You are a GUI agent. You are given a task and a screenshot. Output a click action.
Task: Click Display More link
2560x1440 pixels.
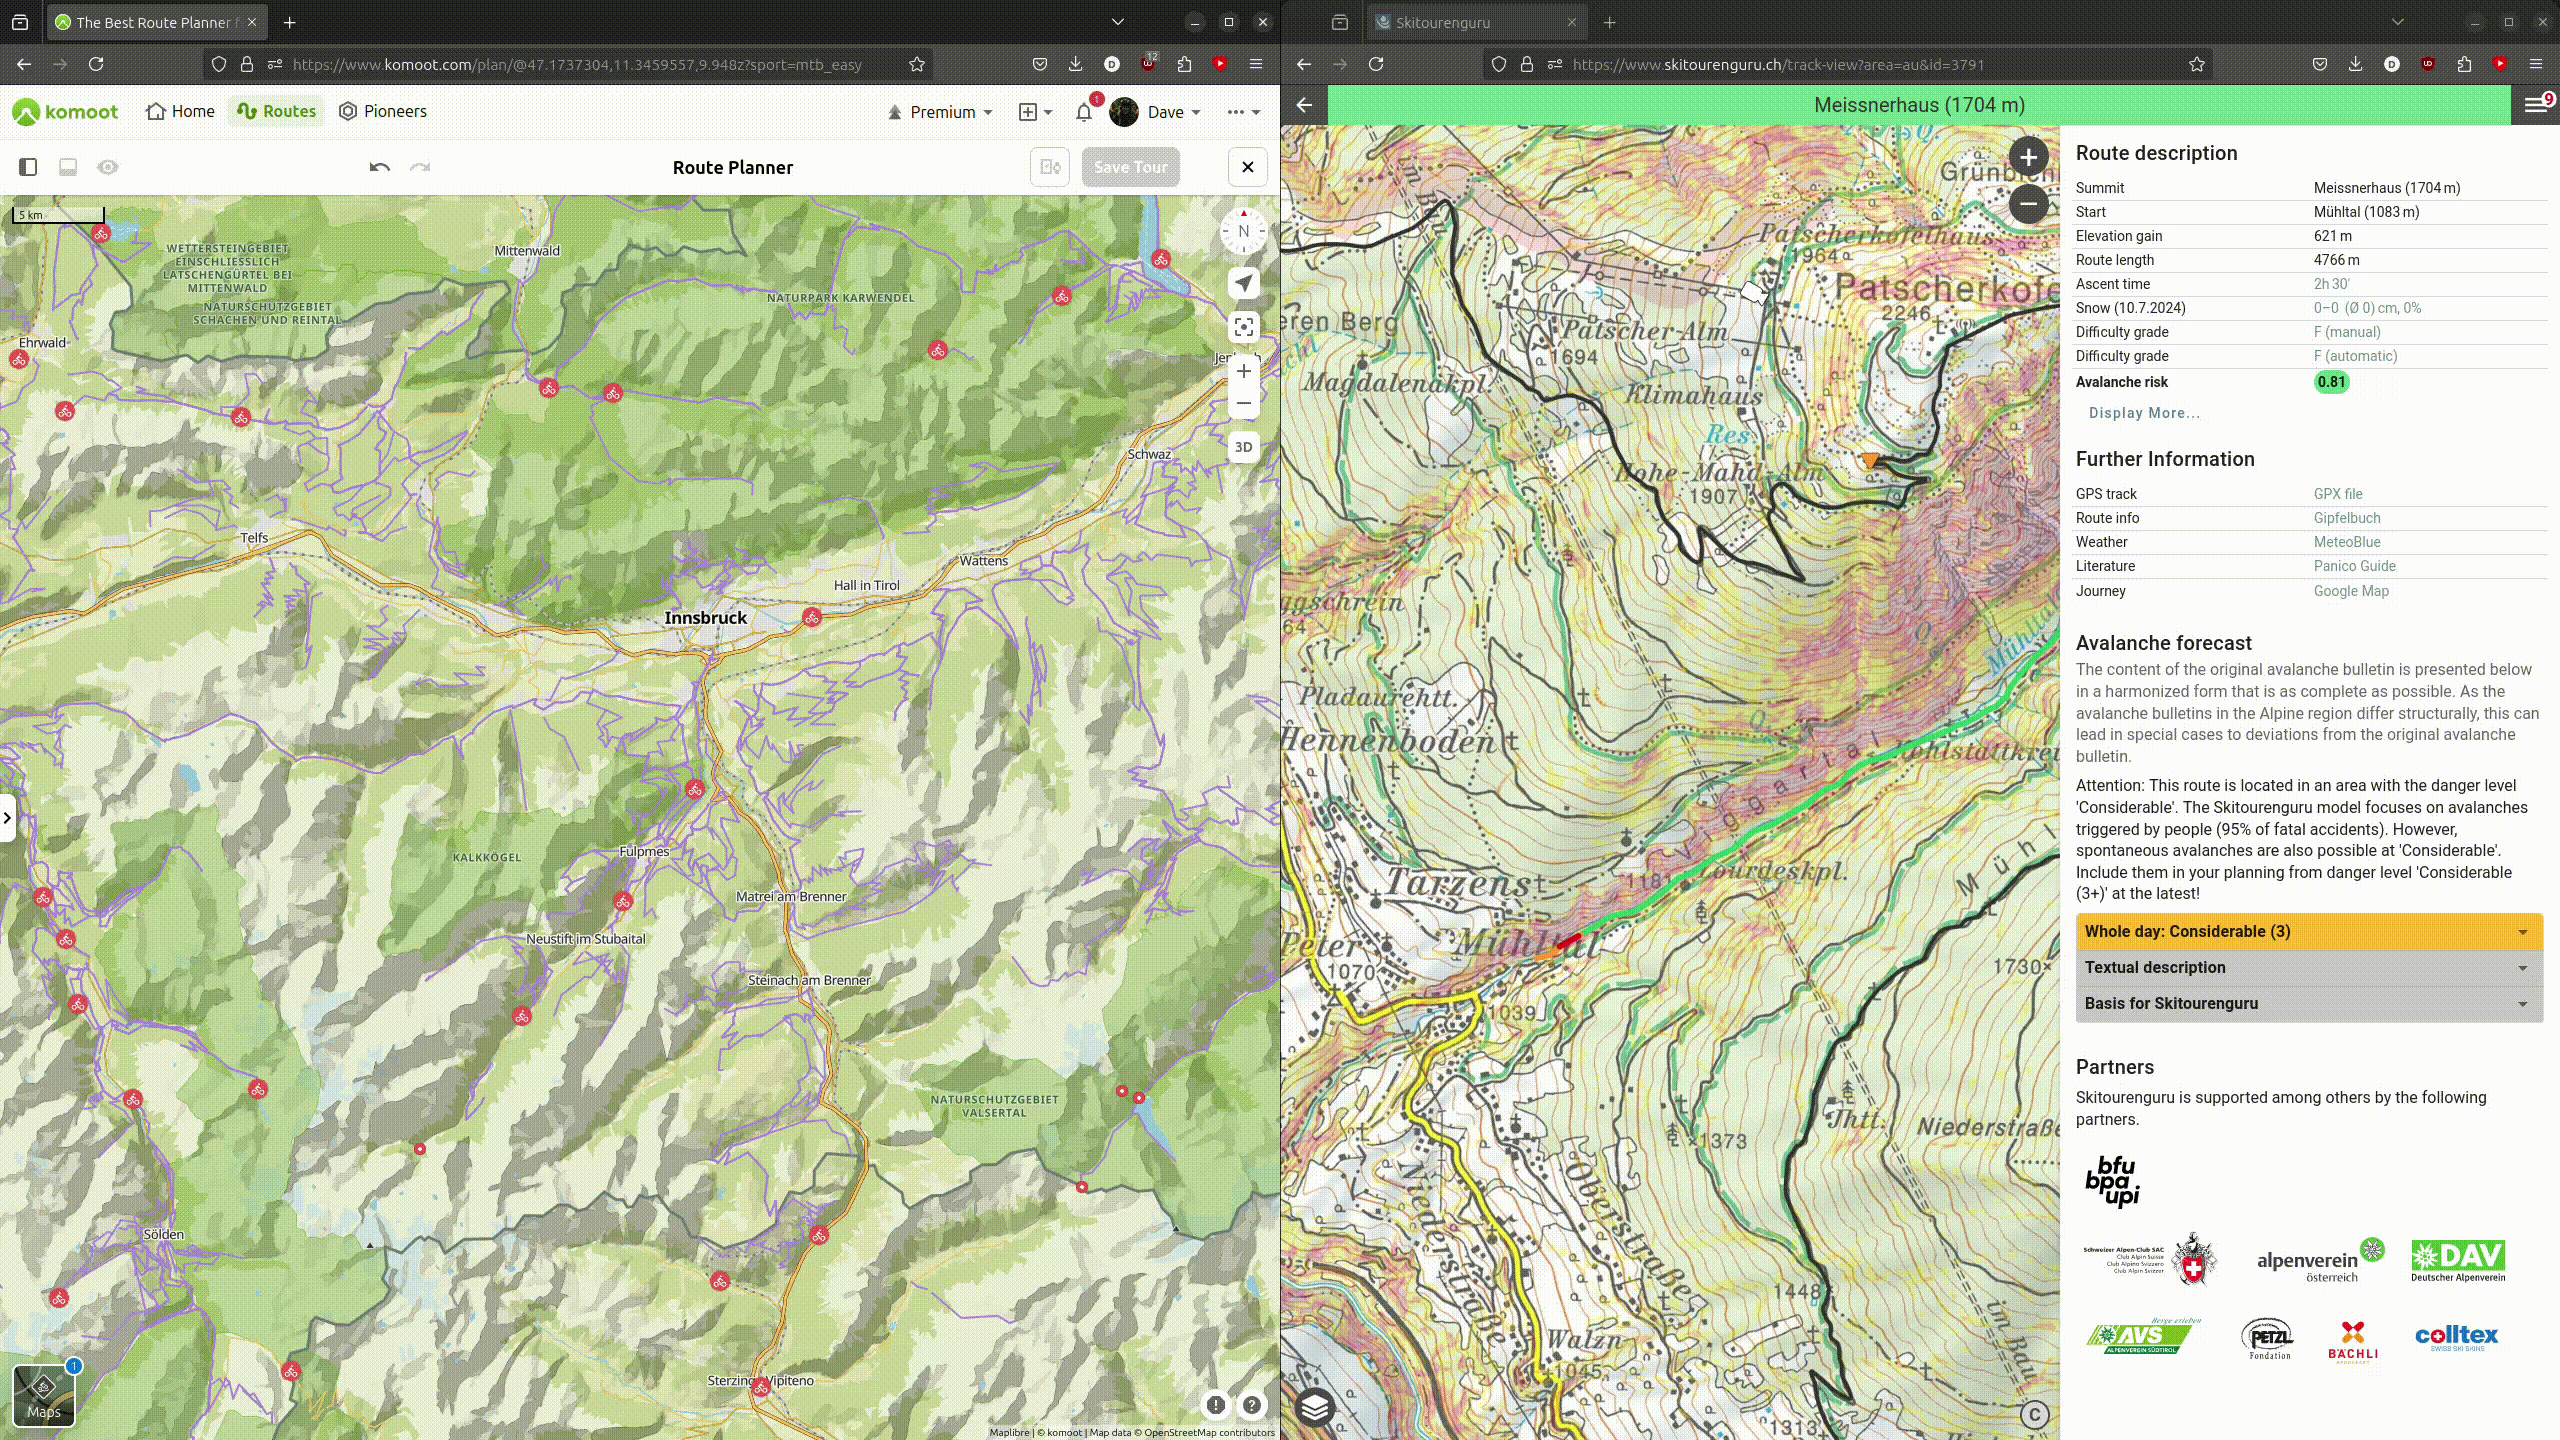coord(2144,413)
